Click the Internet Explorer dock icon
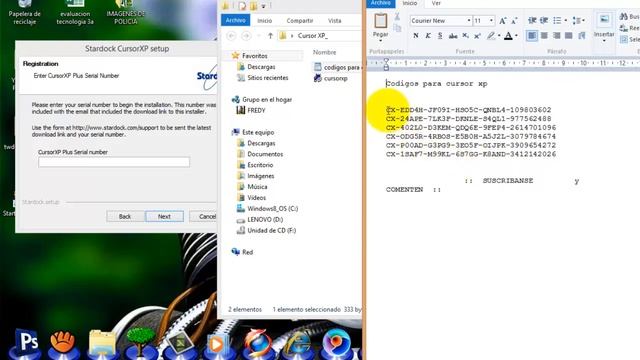The height and width of the screenshot is (360, 640). coord(298,342)
